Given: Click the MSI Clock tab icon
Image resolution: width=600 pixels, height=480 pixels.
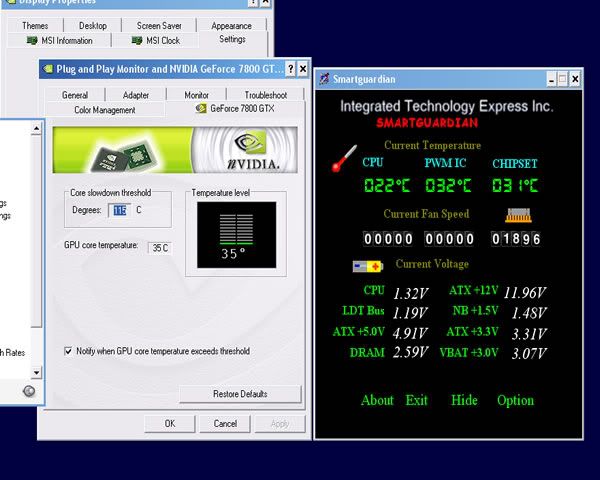Looking at the screenshot, I should coord(137,40).
